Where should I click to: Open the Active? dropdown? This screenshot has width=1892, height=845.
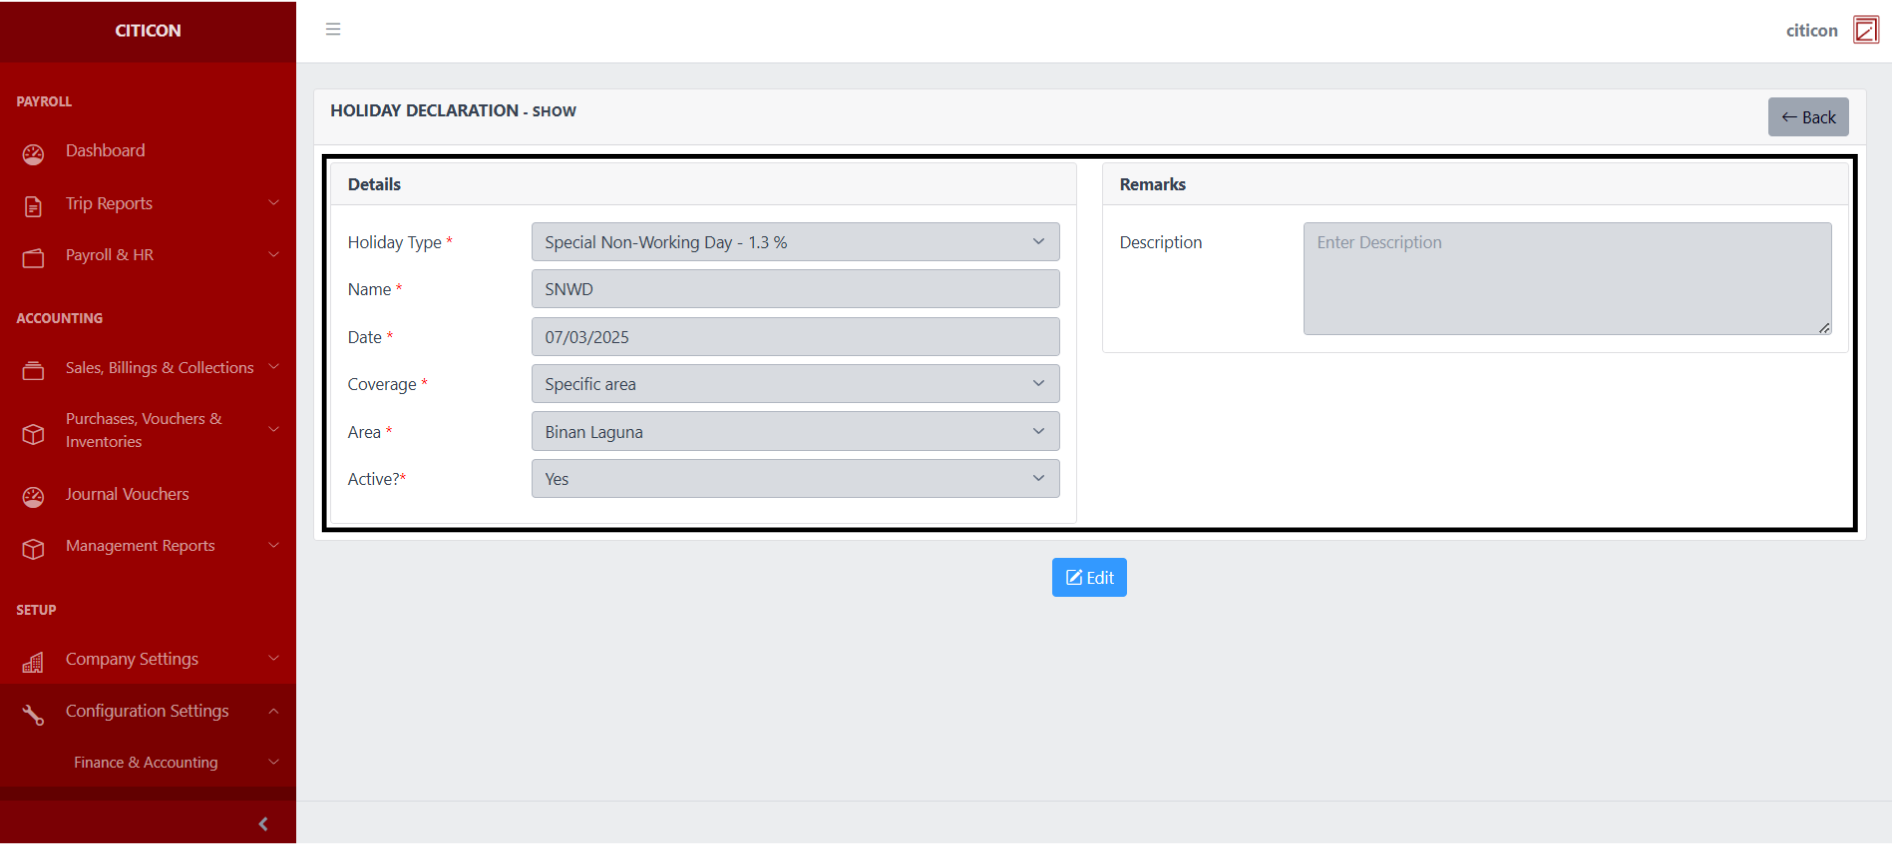794,479
